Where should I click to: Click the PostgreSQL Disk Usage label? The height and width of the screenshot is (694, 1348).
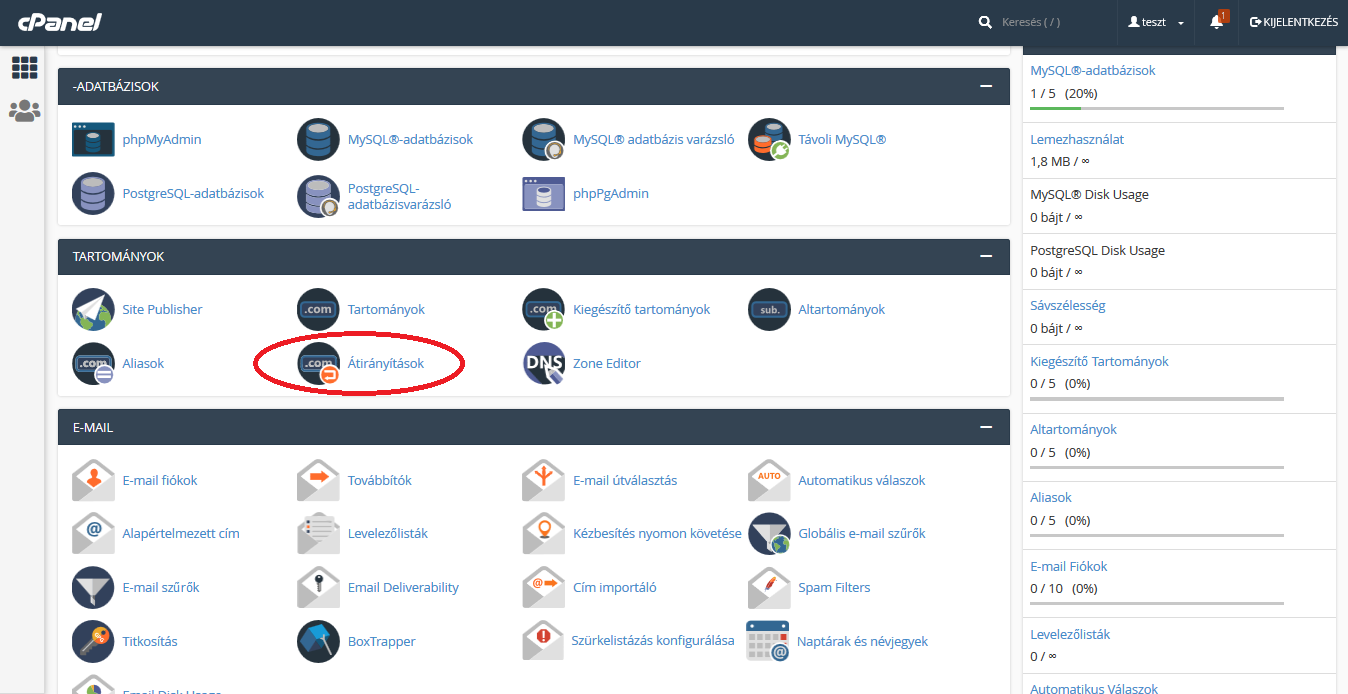click(x=1097, y=250)
